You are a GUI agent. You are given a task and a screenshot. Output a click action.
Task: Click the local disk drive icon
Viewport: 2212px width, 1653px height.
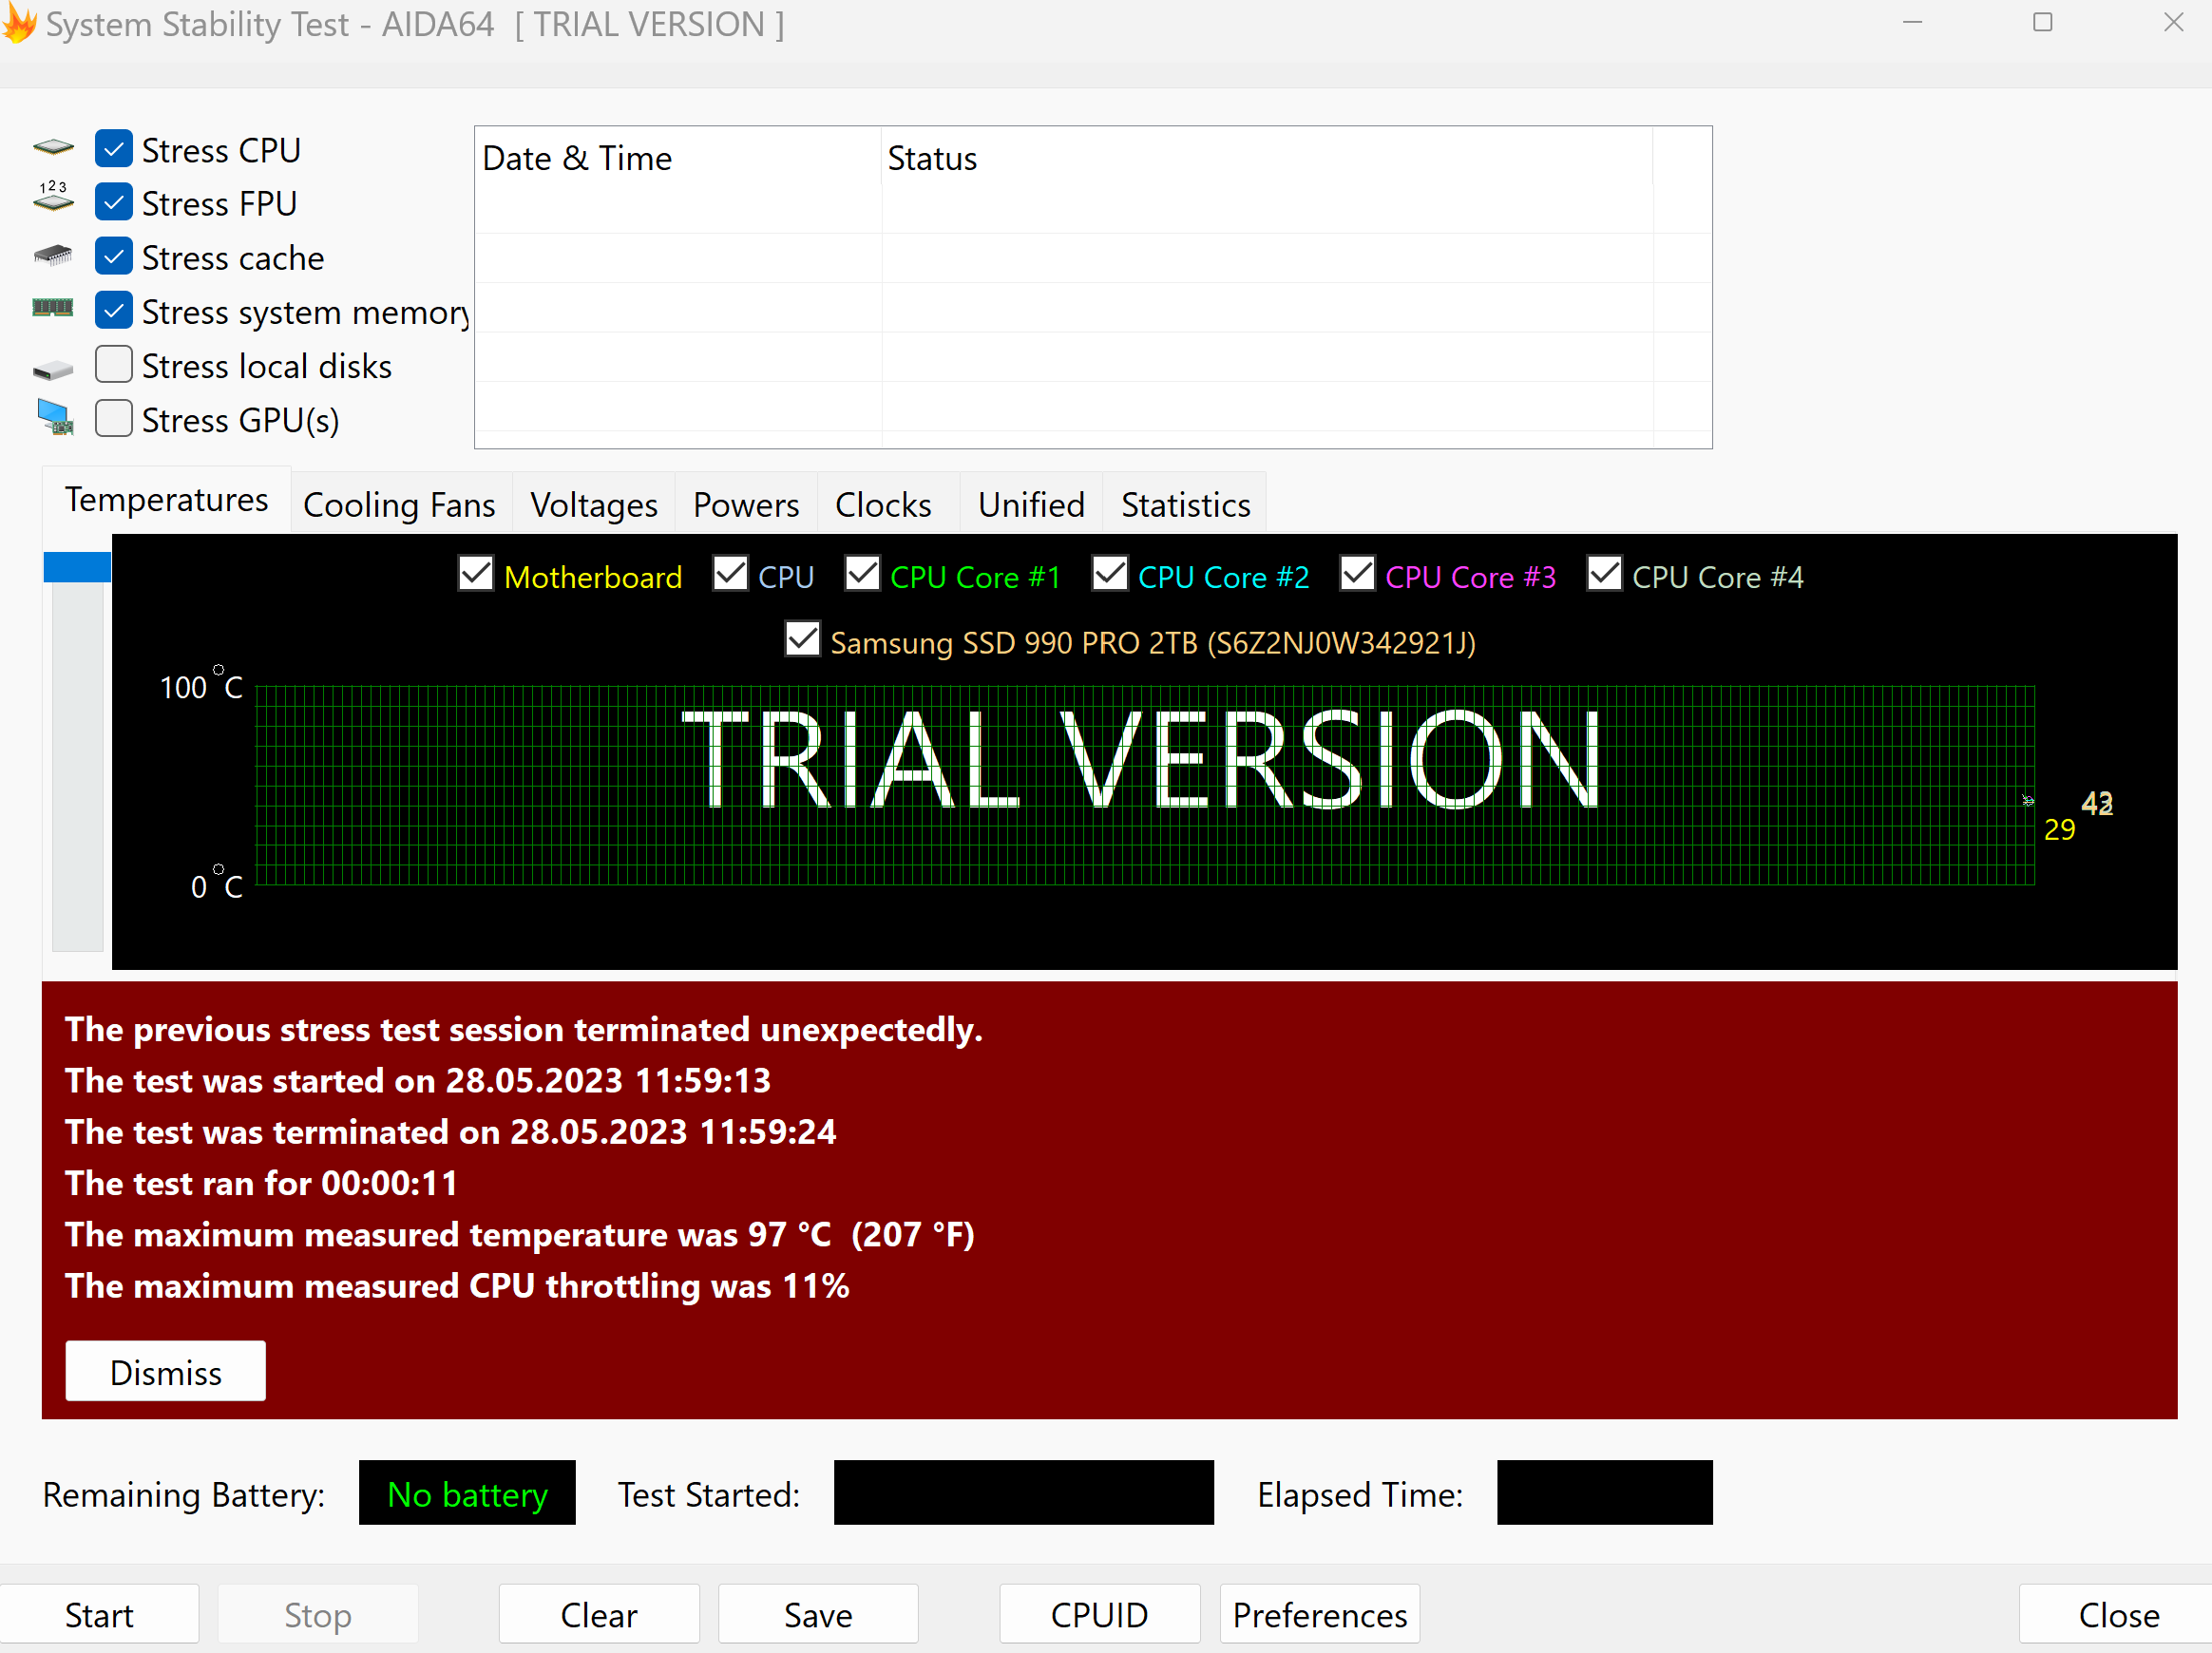[53, 371]
